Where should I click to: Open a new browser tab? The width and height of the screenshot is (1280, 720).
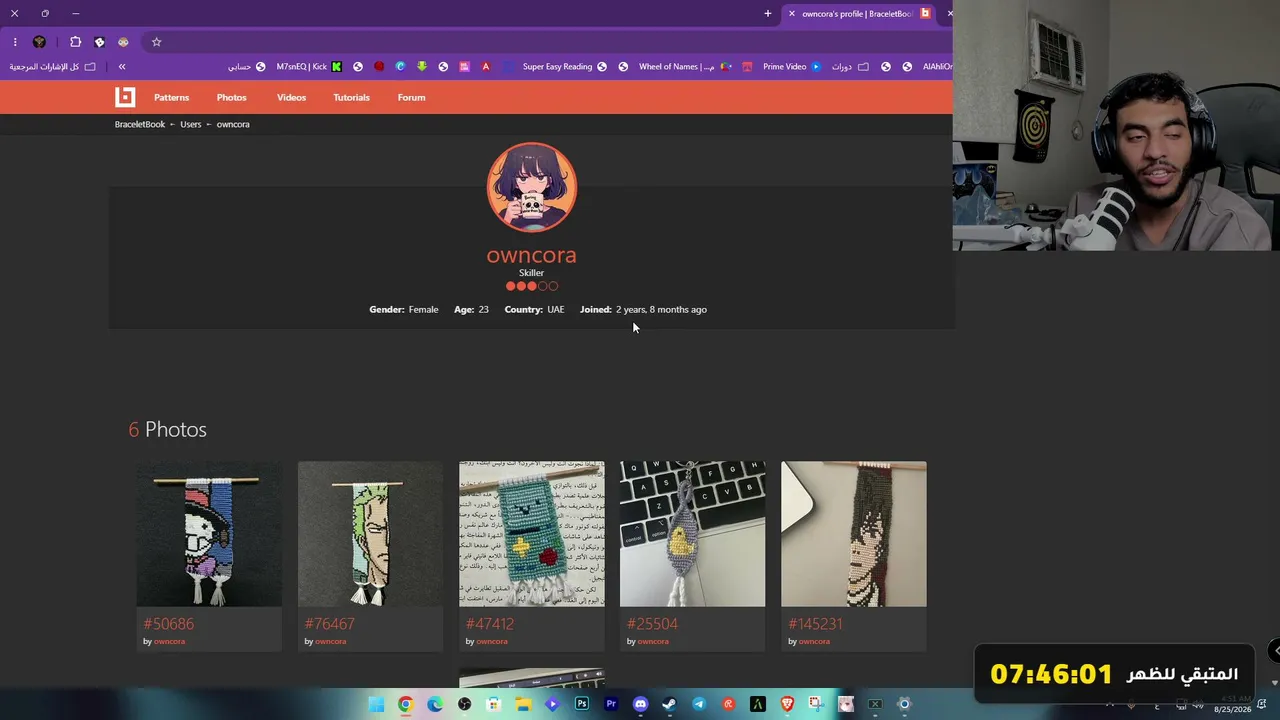[768, 14]
